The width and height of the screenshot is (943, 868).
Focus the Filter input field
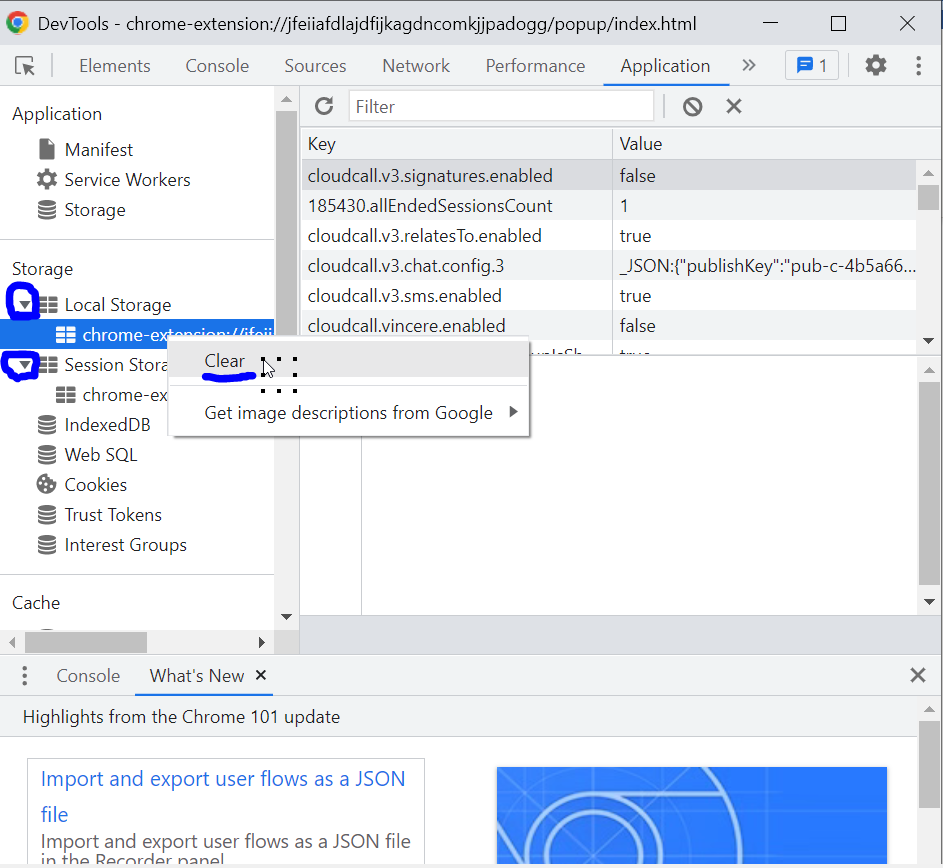coord(501,106)
